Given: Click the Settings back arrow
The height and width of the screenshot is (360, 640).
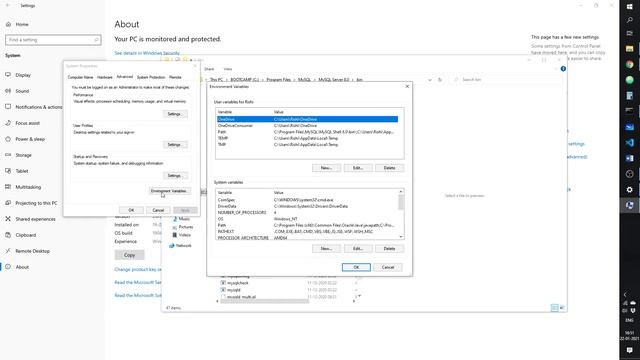Looking at the screenshot, I should (x=8, y=5).
